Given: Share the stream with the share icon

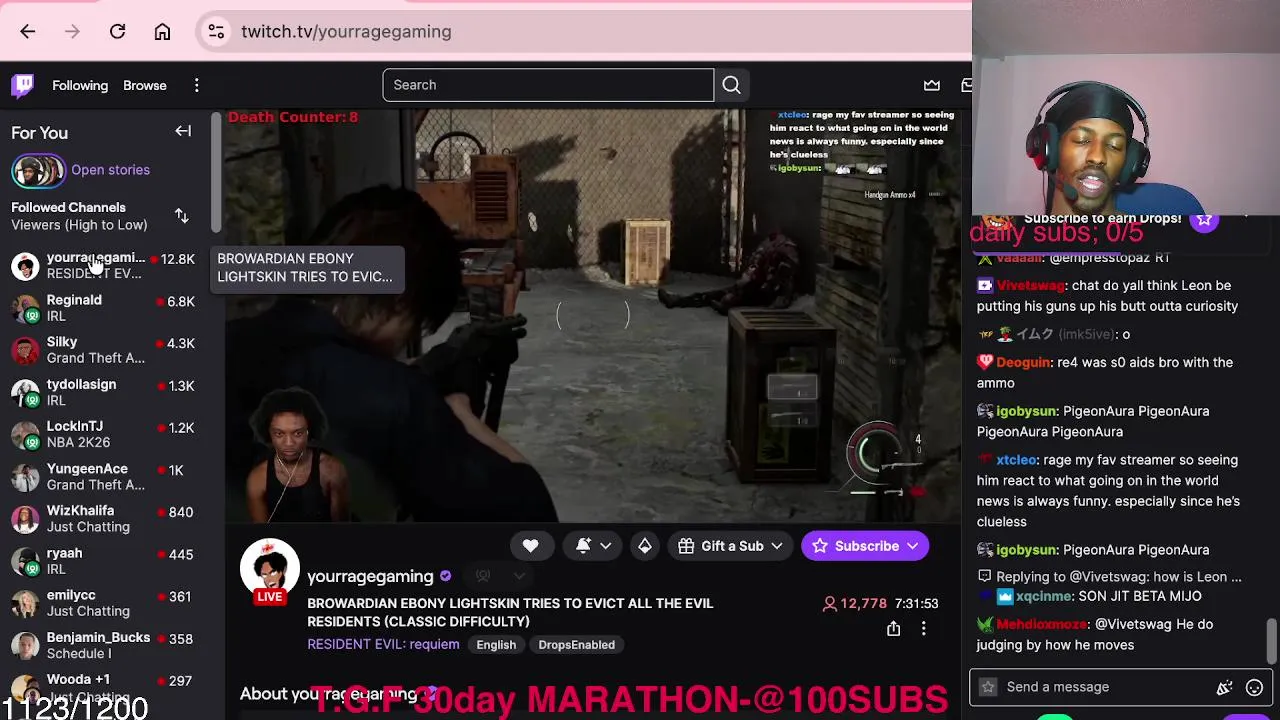Looking at the screenshot, I should tap(893, 629).
